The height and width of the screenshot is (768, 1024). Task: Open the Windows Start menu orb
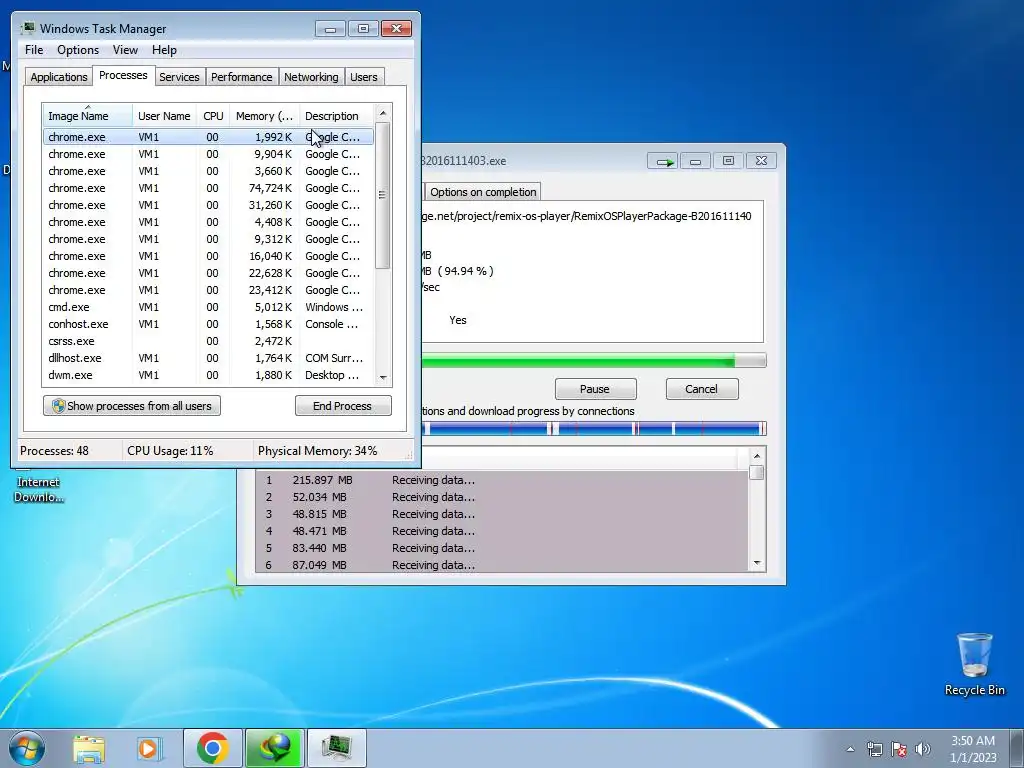coord(26,748)
